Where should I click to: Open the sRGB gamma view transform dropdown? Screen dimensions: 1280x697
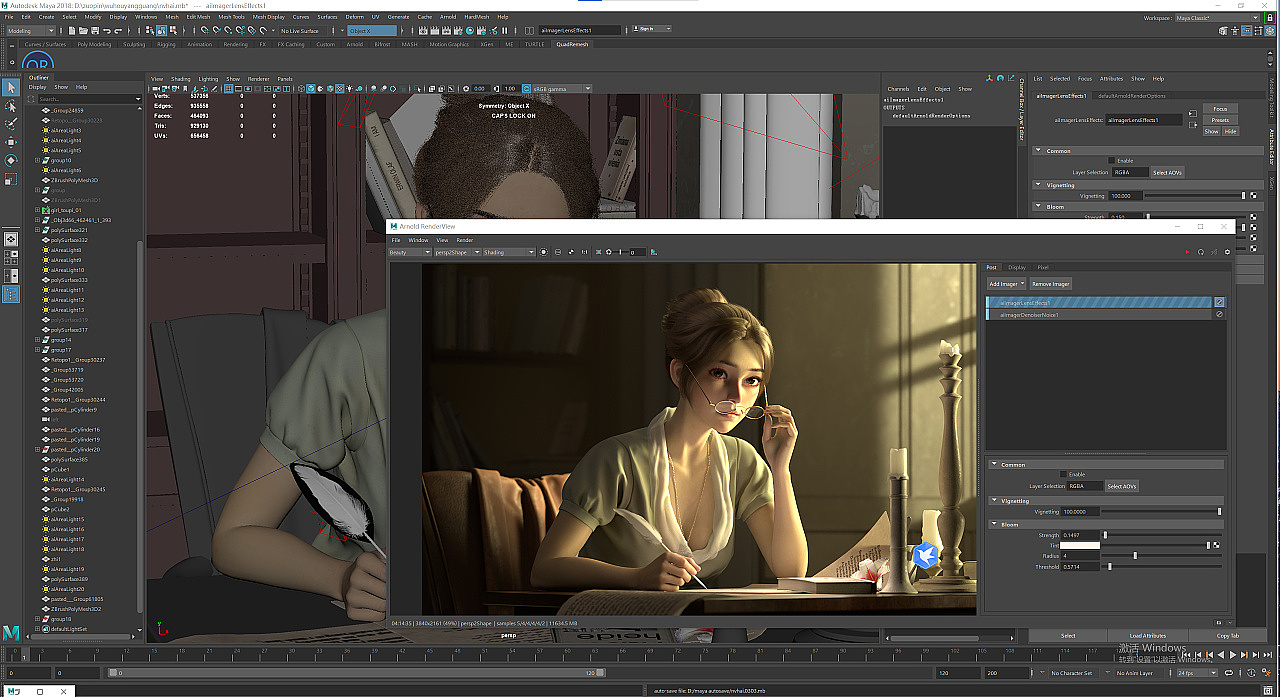(x=561, y=89)
